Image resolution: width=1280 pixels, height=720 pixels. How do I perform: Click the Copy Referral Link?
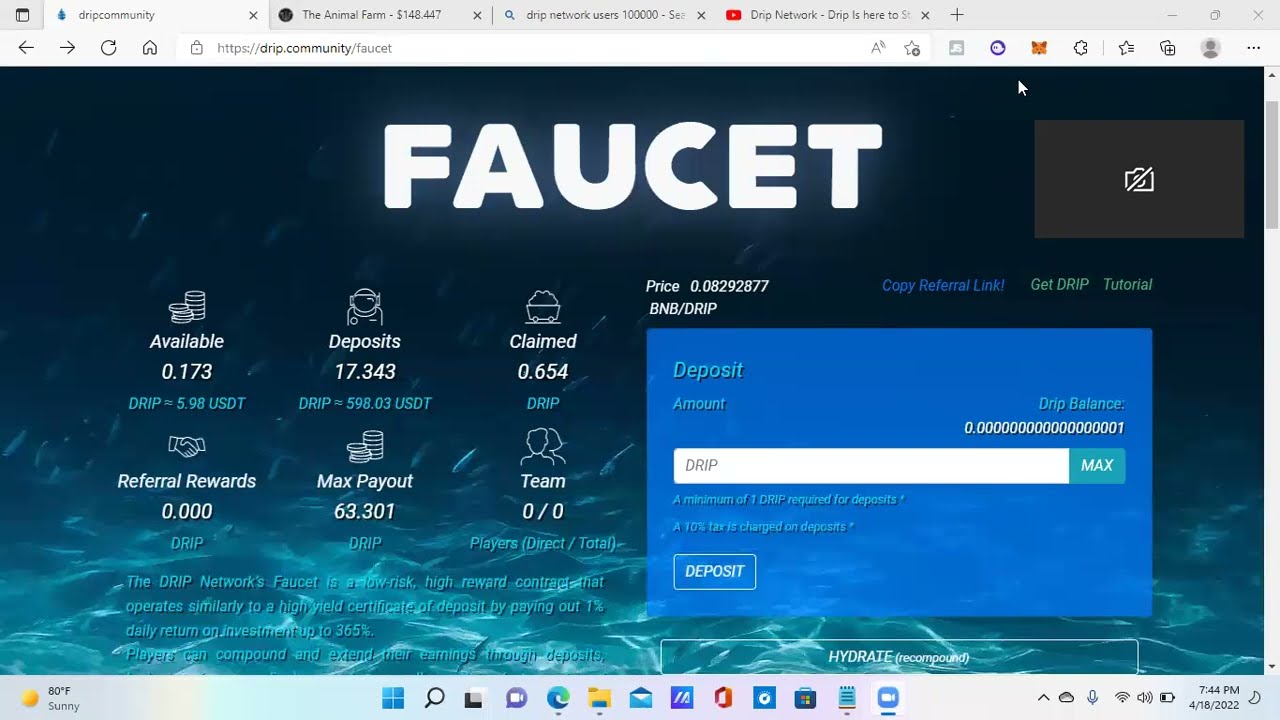[943, 285]
